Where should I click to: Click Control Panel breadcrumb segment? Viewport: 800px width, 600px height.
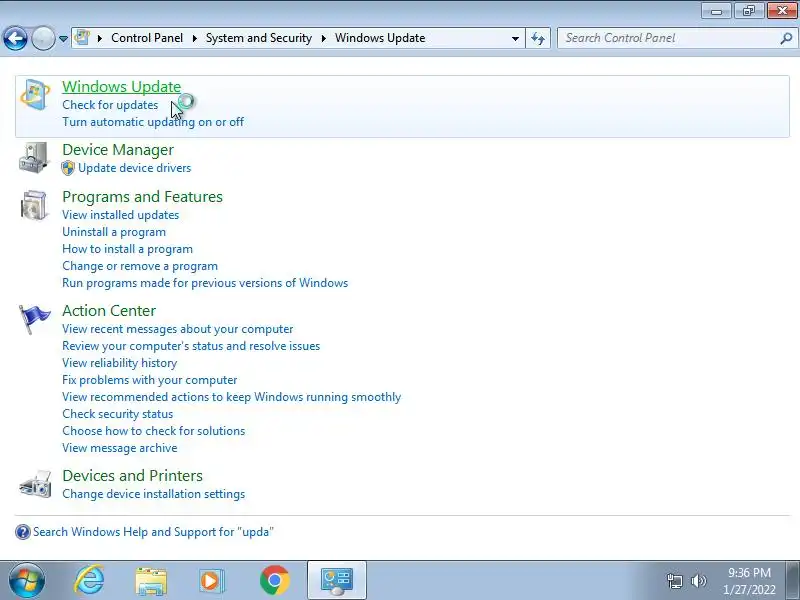[147, 38]
